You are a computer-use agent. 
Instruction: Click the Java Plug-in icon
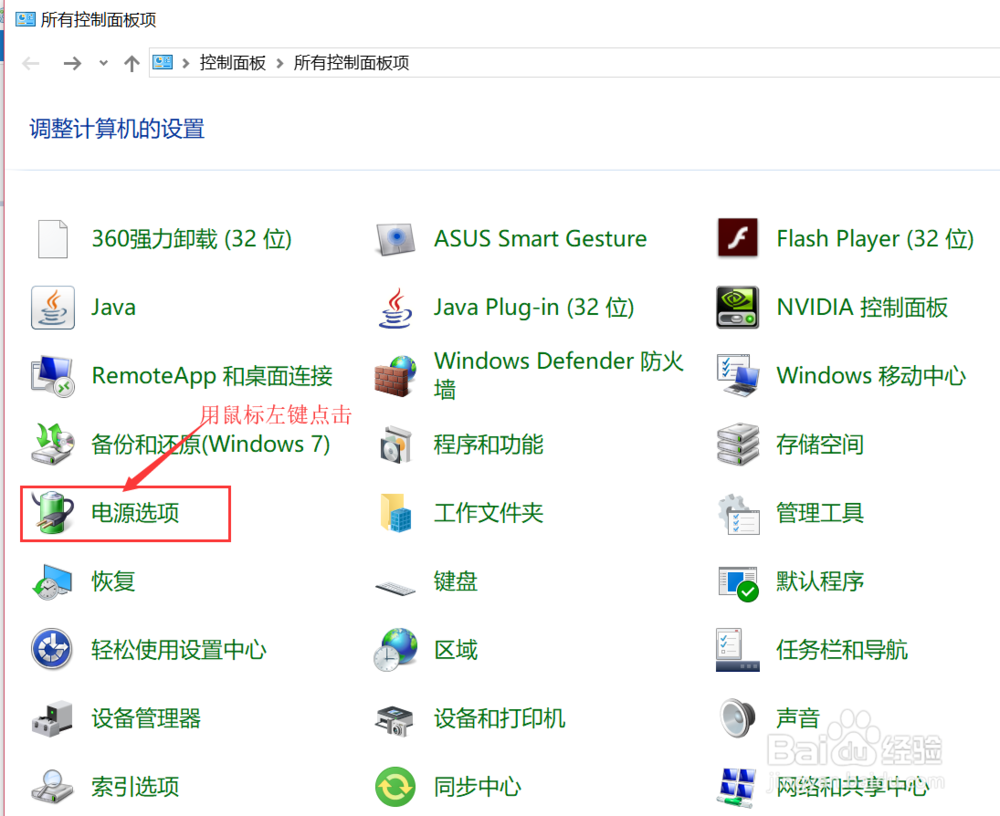(x=395, y=308)
